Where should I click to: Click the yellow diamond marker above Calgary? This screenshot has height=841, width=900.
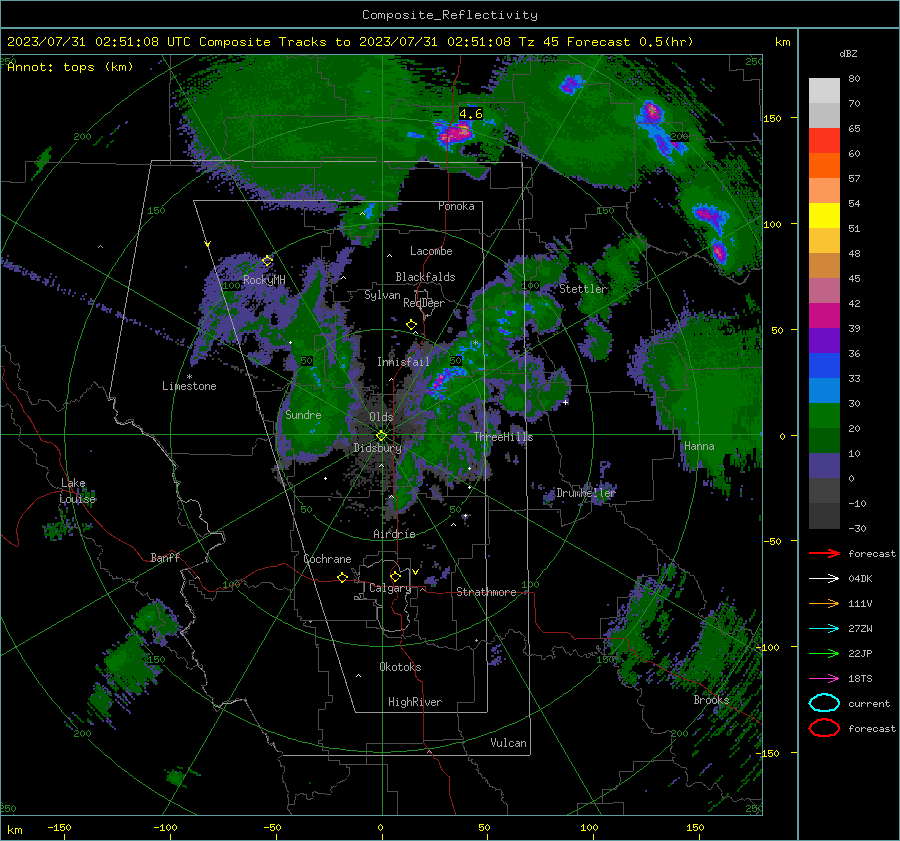pos(395,576)
